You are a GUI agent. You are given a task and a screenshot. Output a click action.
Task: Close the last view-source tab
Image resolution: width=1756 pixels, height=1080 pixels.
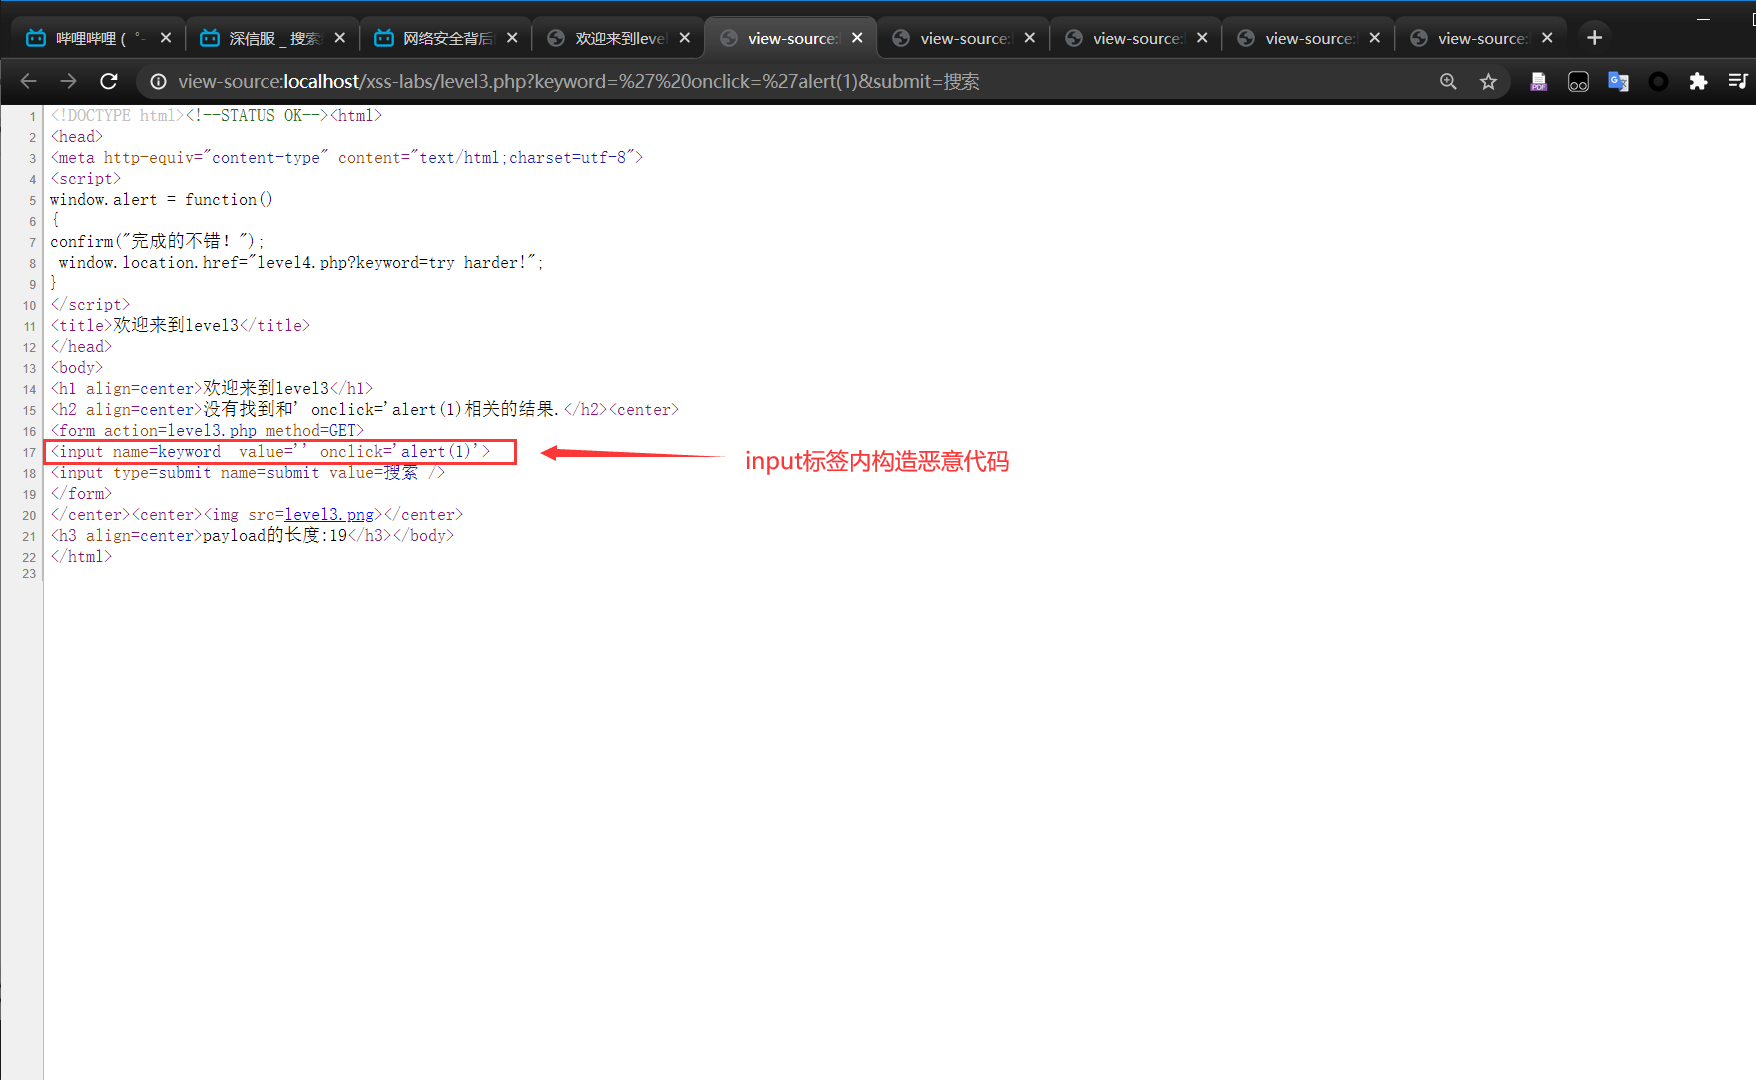tap(1547, 38)
